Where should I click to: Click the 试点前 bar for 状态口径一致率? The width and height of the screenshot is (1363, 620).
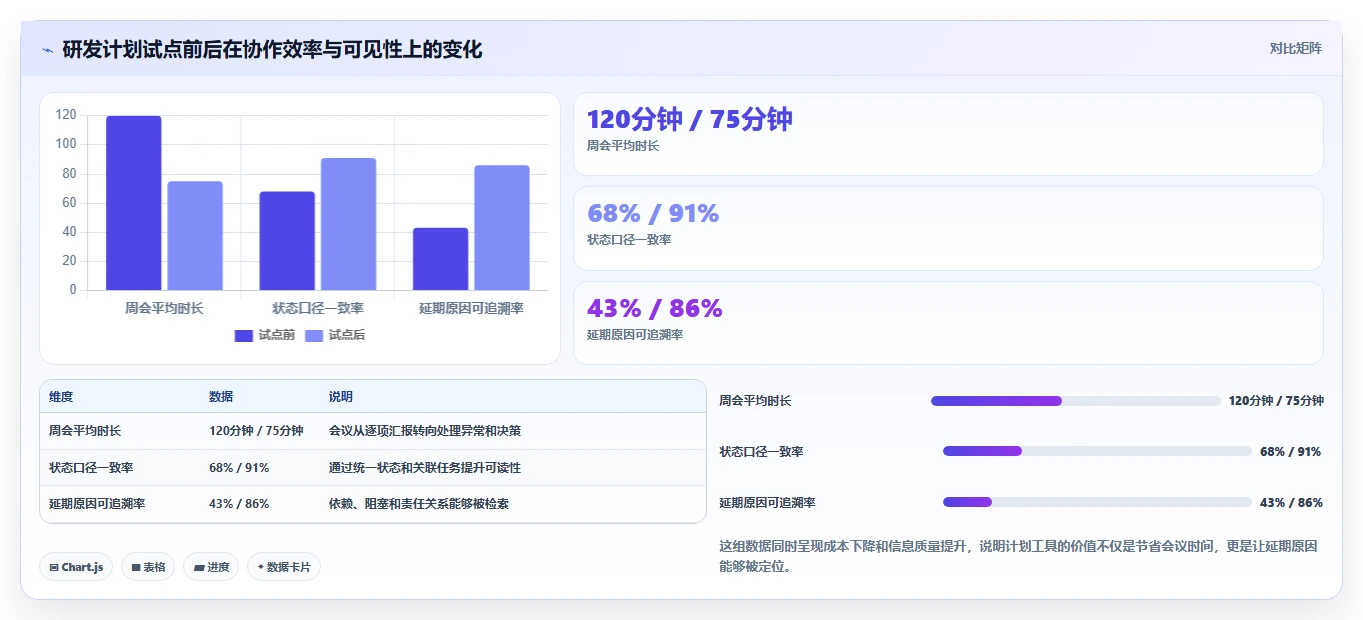[x=287, y=241]
